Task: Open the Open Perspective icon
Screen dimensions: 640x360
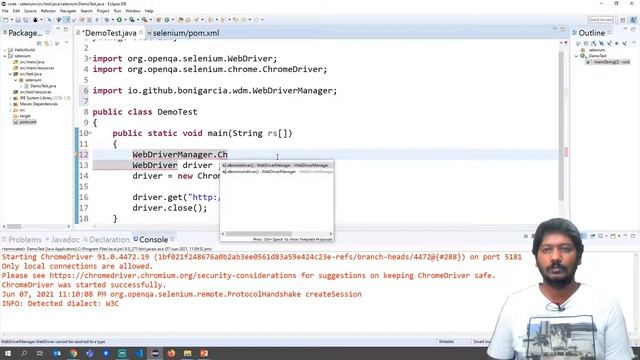Action: click(x=623, y=20)
